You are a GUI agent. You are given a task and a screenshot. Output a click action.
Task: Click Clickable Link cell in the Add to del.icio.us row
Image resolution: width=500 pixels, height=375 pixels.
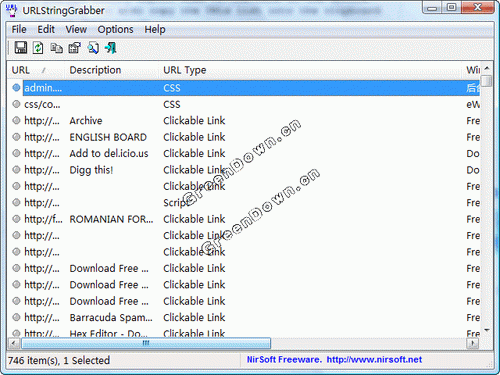pyautogui.click(x=194, y=153)
